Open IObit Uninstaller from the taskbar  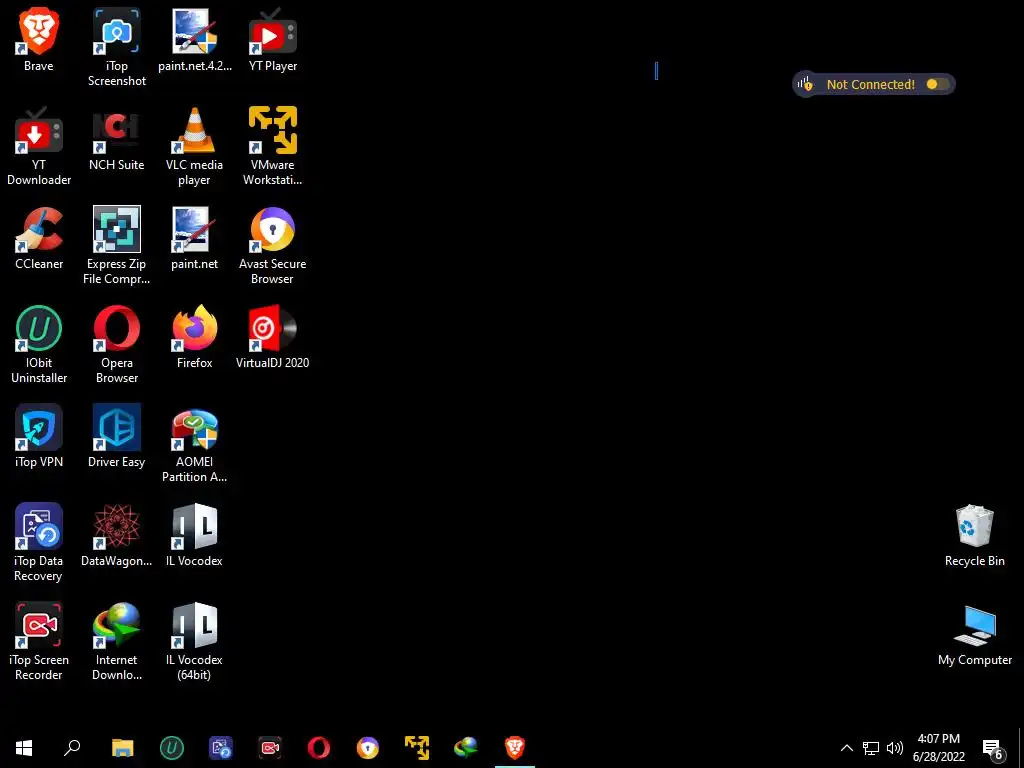pyautogui.click(x=172, y=748)
